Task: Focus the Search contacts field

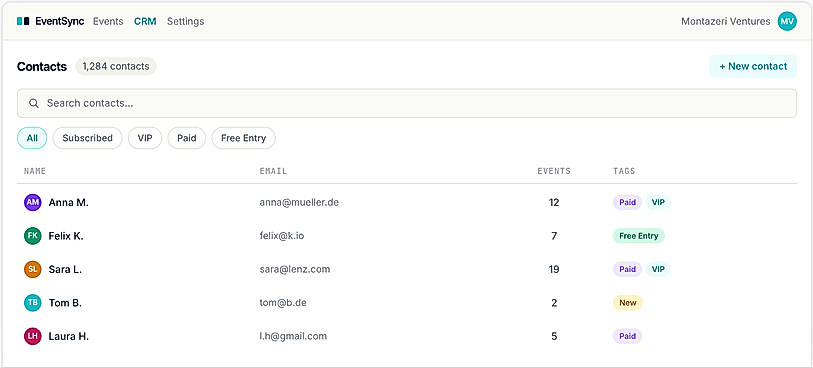Action: coord(406,103)
